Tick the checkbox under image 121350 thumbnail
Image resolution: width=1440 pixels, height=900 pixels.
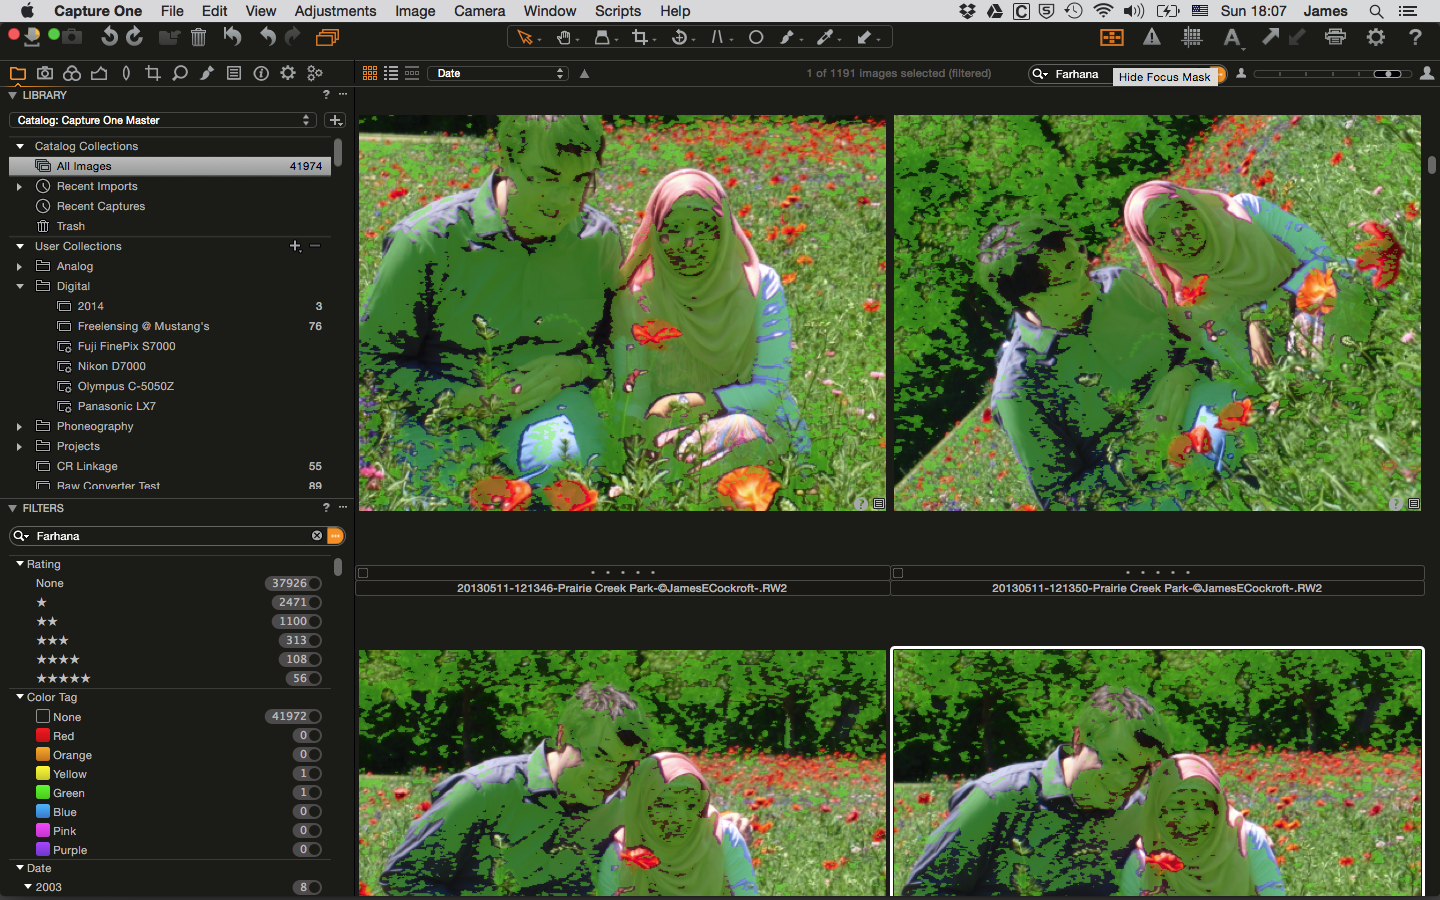click(898, 573)
